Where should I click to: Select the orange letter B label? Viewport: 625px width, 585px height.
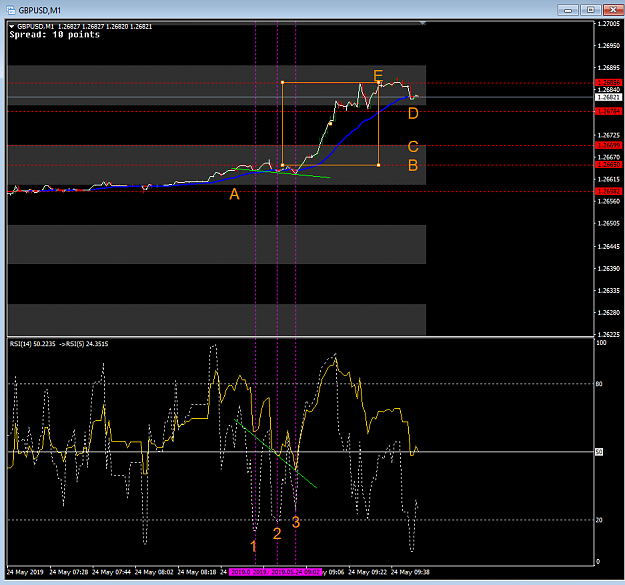click(x=413, y=165)
